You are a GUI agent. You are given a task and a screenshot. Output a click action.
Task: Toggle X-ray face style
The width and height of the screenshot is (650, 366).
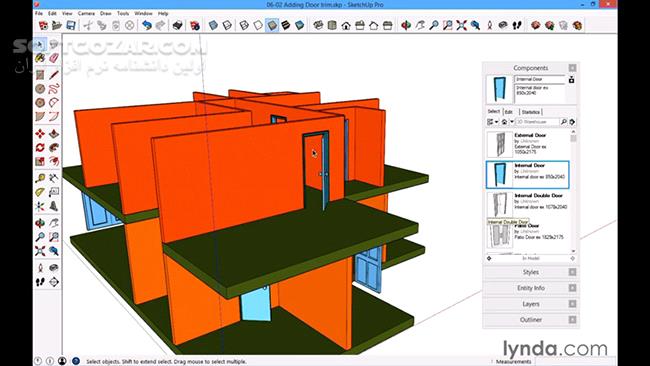[213, 26]
